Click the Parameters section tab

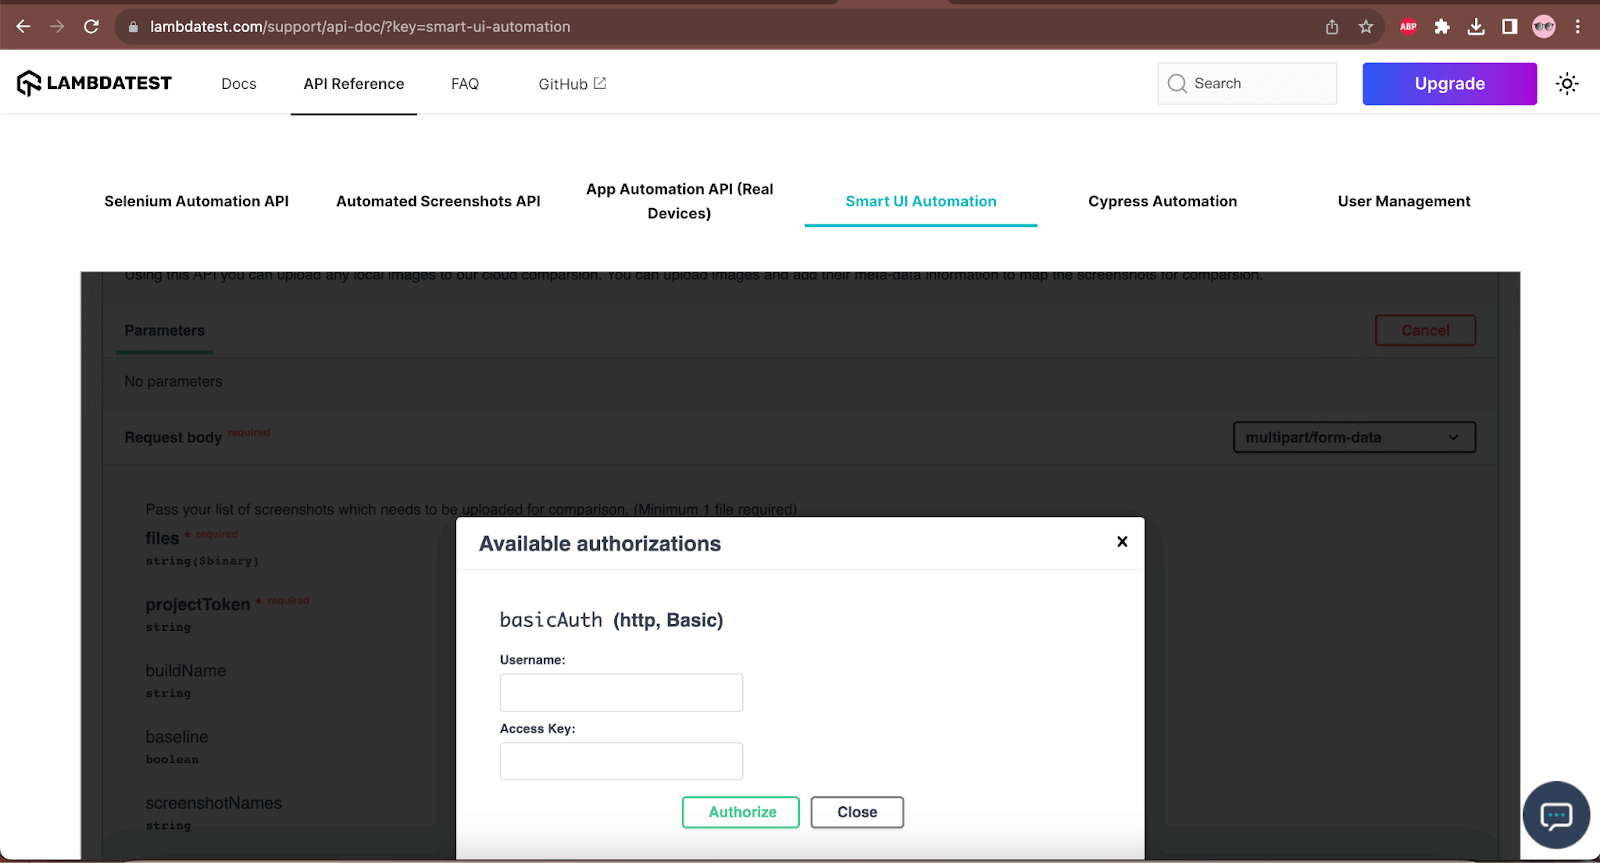click(x=165, y=331)
